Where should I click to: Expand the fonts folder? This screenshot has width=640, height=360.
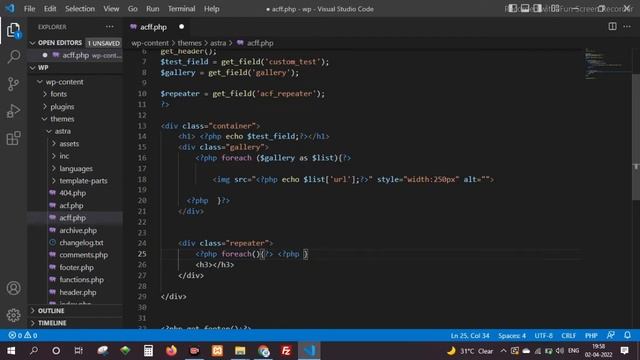point(58,94)
